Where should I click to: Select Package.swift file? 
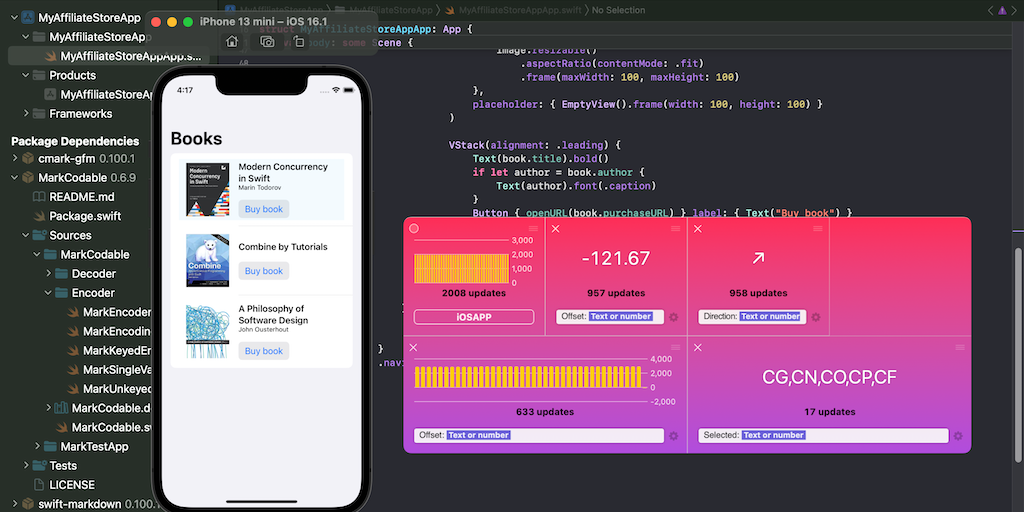click(84, 216)
